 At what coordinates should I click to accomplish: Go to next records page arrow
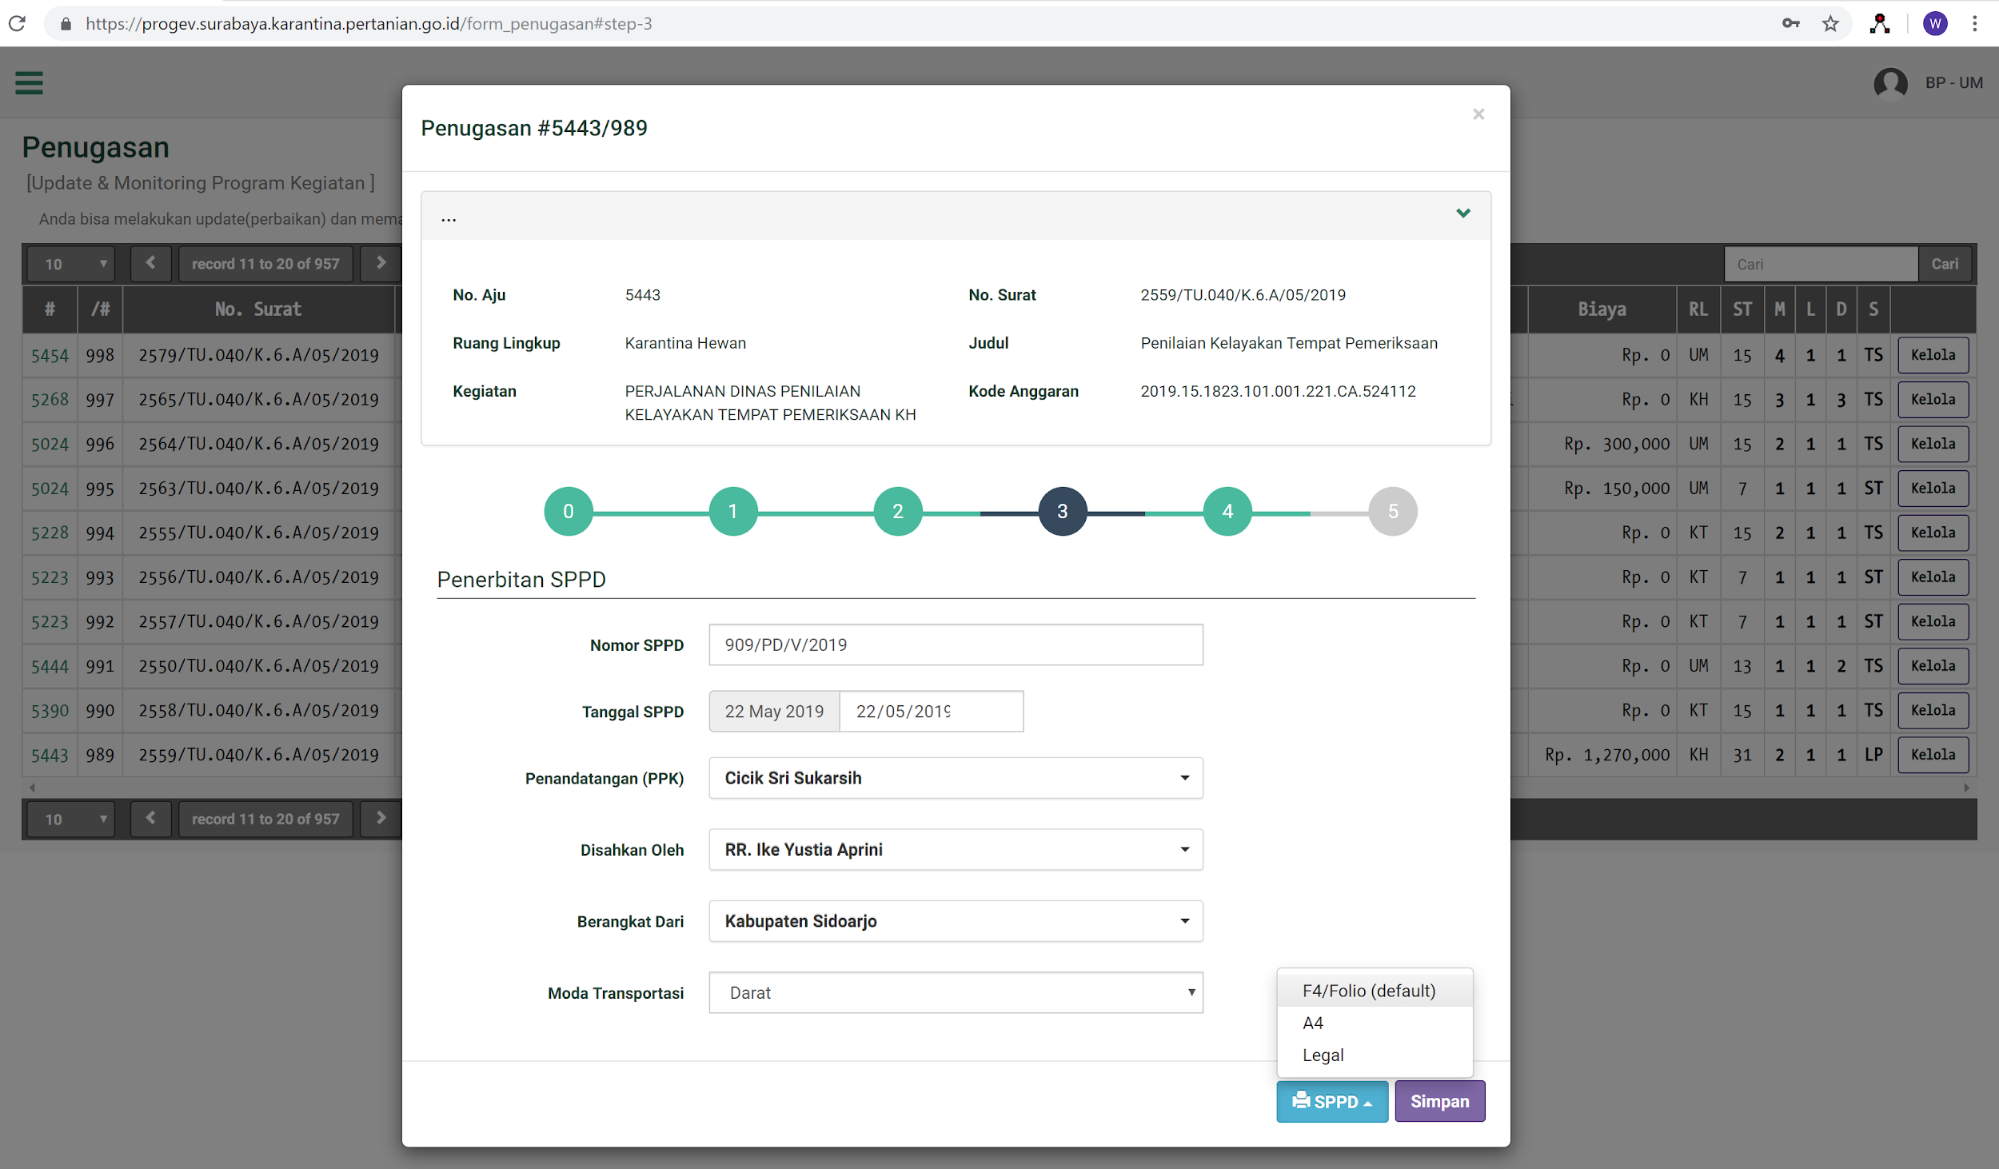click(381, 263)
